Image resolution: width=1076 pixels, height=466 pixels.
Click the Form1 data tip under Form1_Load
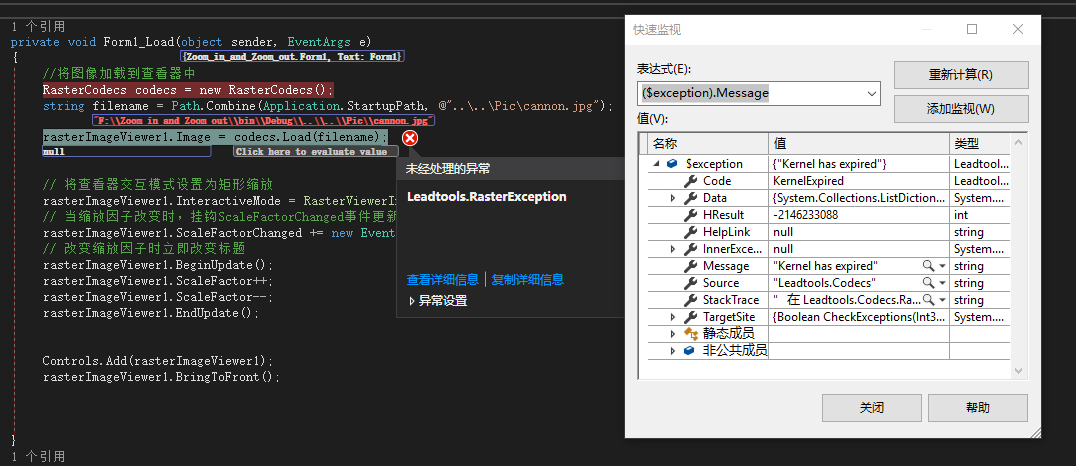292,56
